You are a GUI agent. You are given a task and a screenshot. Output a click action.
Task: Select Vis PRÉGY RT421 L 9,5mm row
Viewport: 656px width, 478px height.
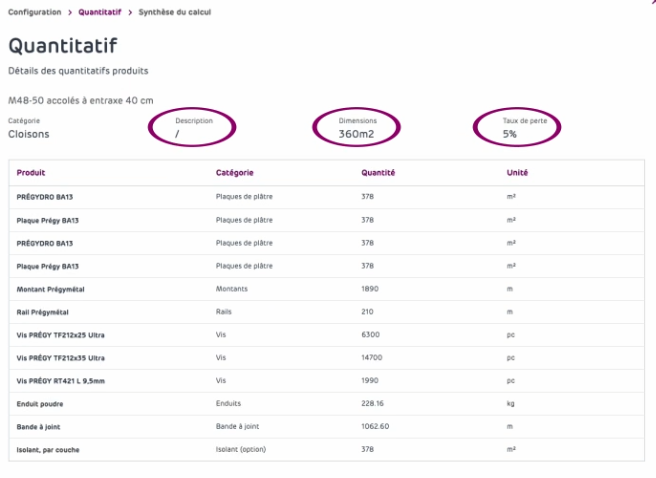point(60,381)
